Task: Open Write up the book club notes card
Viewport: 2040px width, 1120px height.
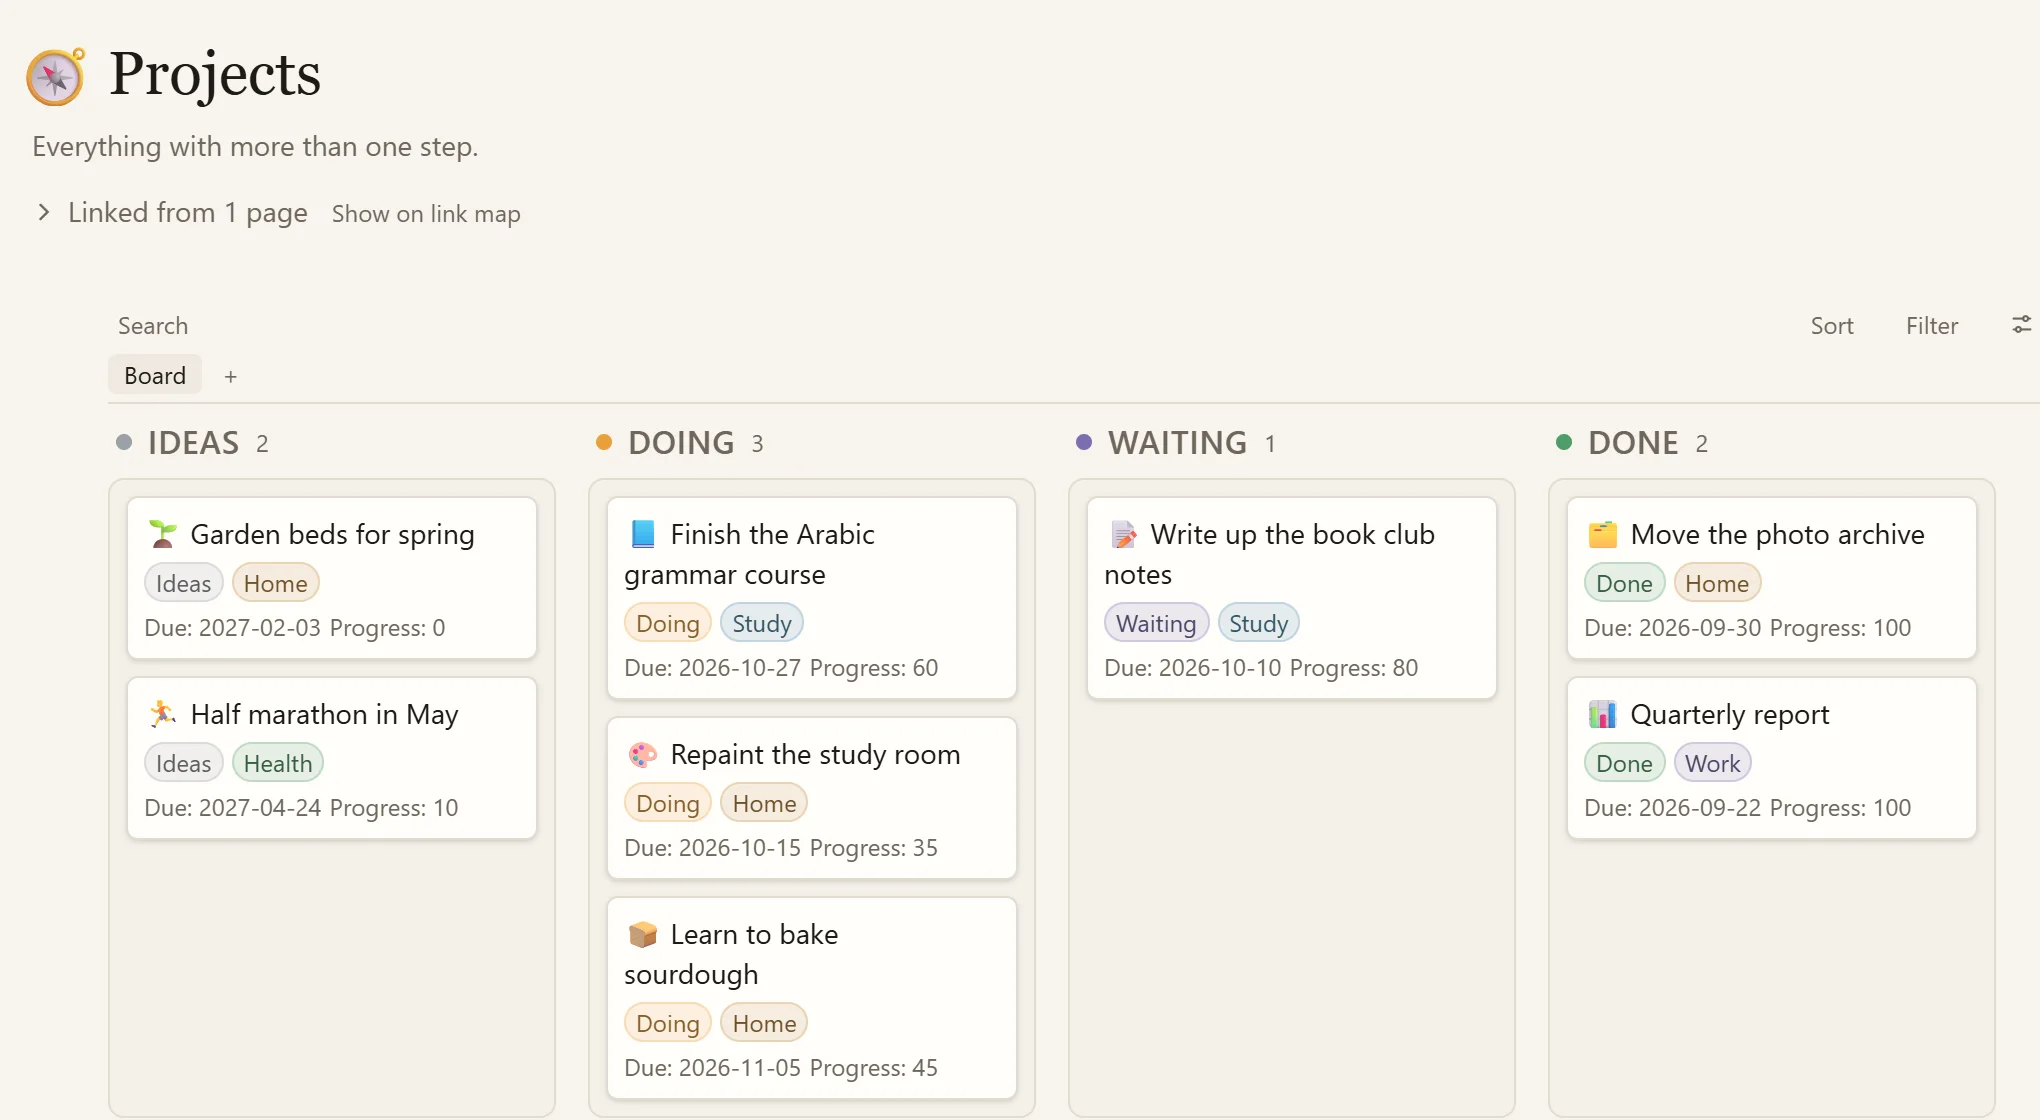Action: [x=1292, y=598]
